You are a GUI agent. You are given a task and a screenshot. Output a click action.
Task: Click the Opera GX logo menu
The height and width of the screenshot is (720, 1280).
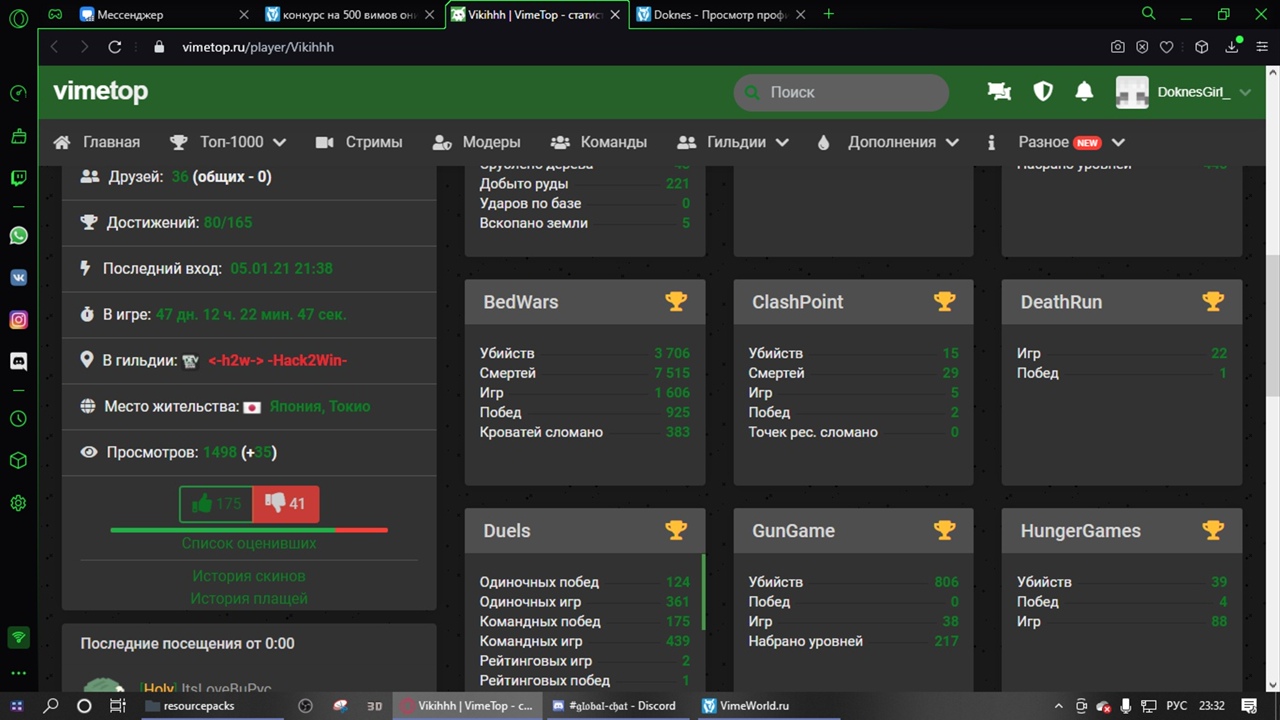click(17, 17)
